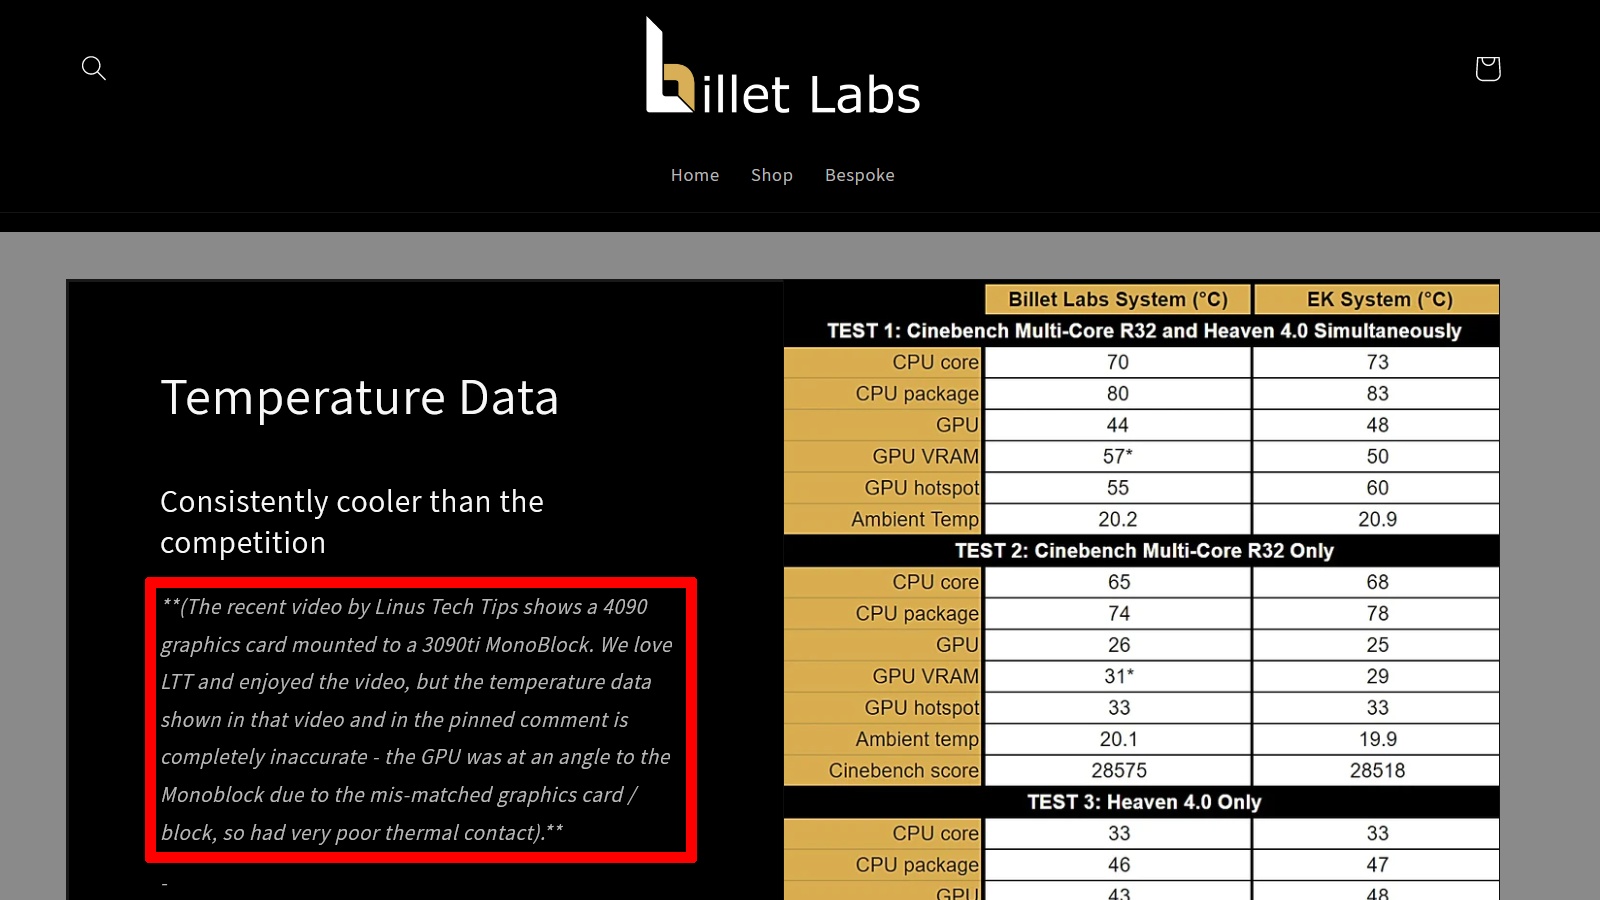Screen dimensions: 1600x900
Task: Click the 'EK System (°C)' column header
Action: [x=1379, y=299]
